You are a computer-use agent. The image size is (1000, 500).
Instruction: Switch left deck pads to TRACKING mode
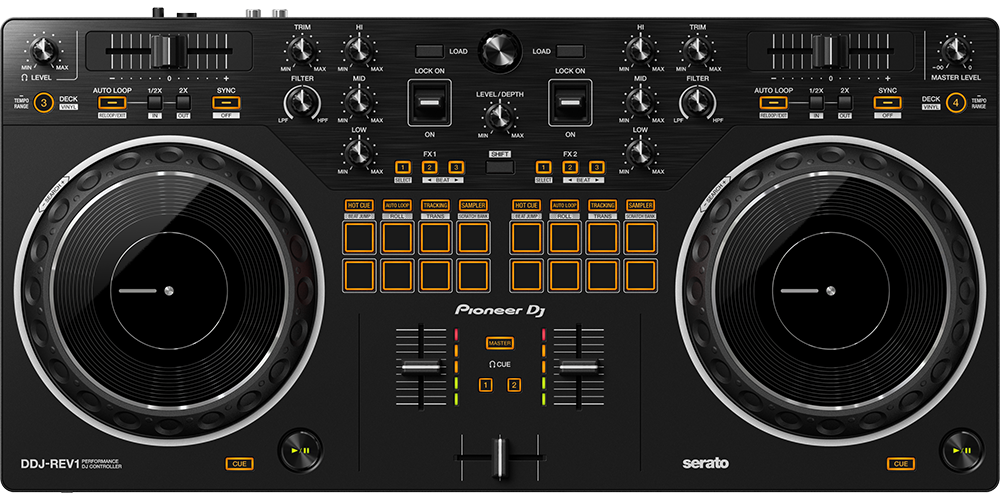pos(435,205)
